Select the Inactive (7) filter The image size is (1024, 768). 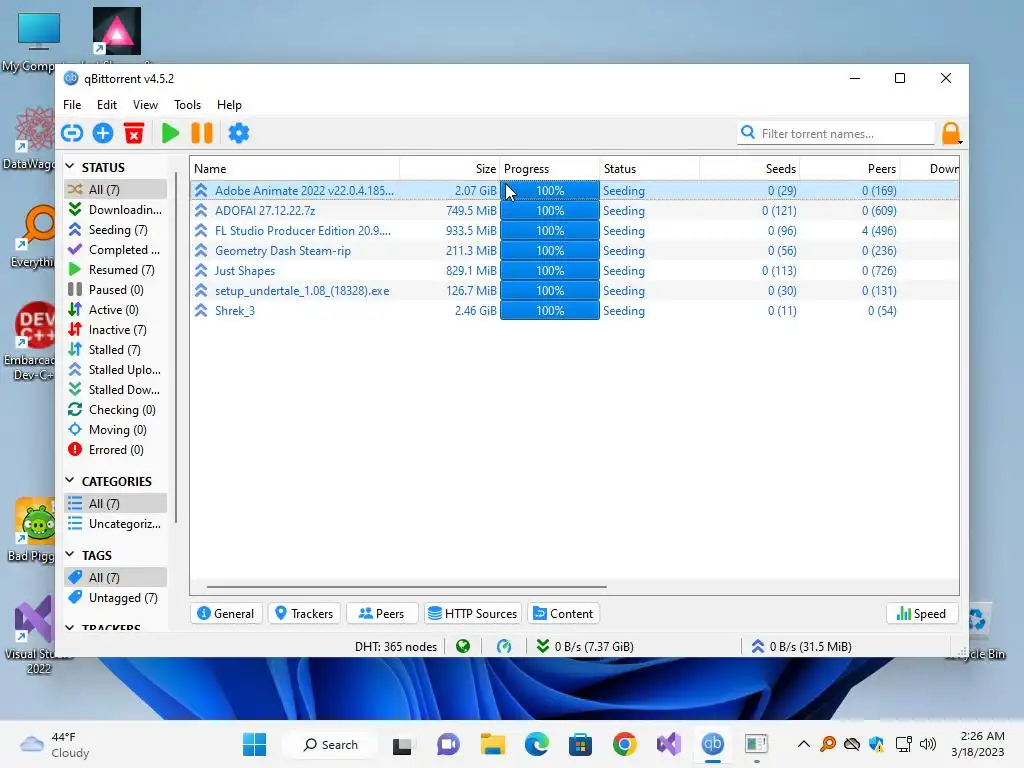116,330
